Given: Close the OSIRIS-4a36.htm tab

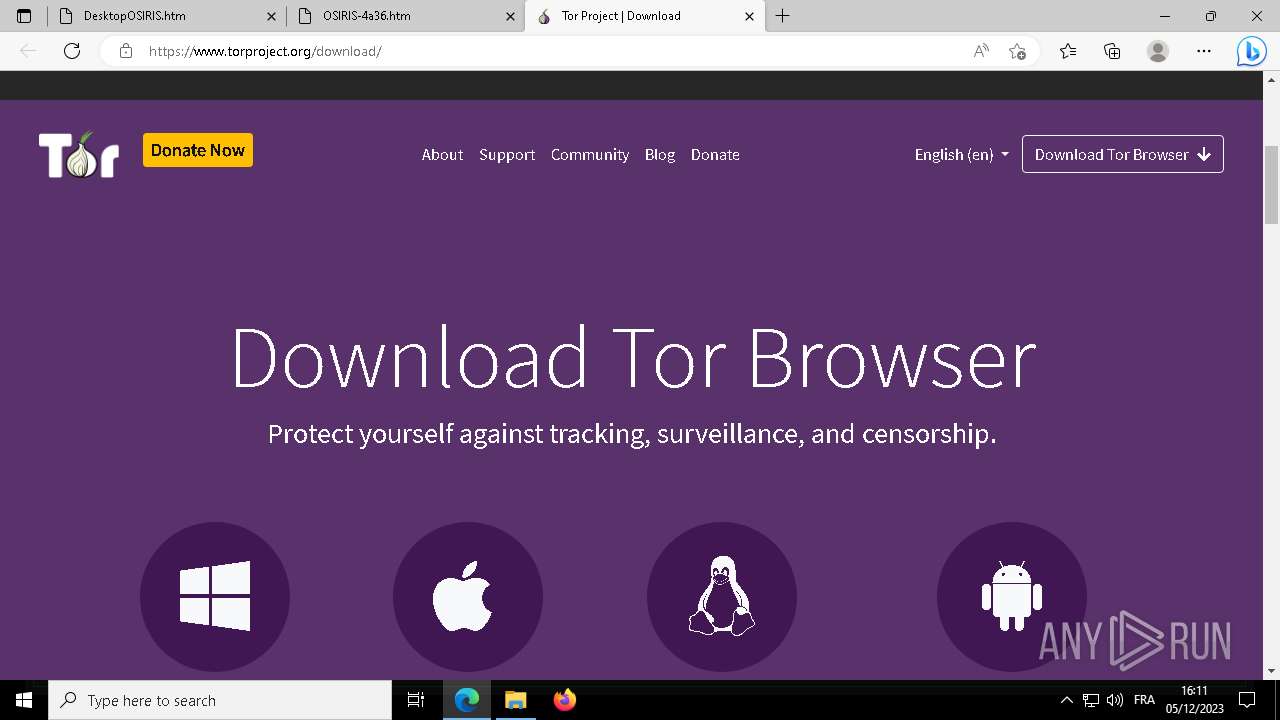Looking at the screenshot, I should tap(510, 16).
